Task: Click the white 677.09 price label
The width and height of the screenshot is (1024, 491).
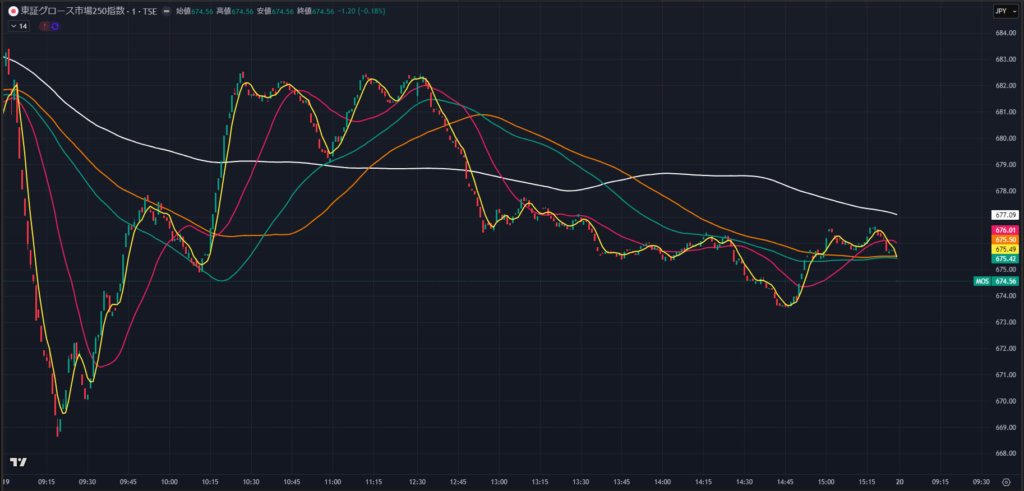Action: pyautogui.click(x=1004, y=215)
